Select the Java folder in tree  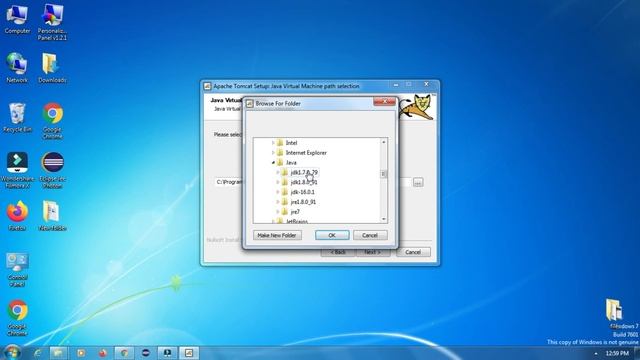tap(291, 162)
